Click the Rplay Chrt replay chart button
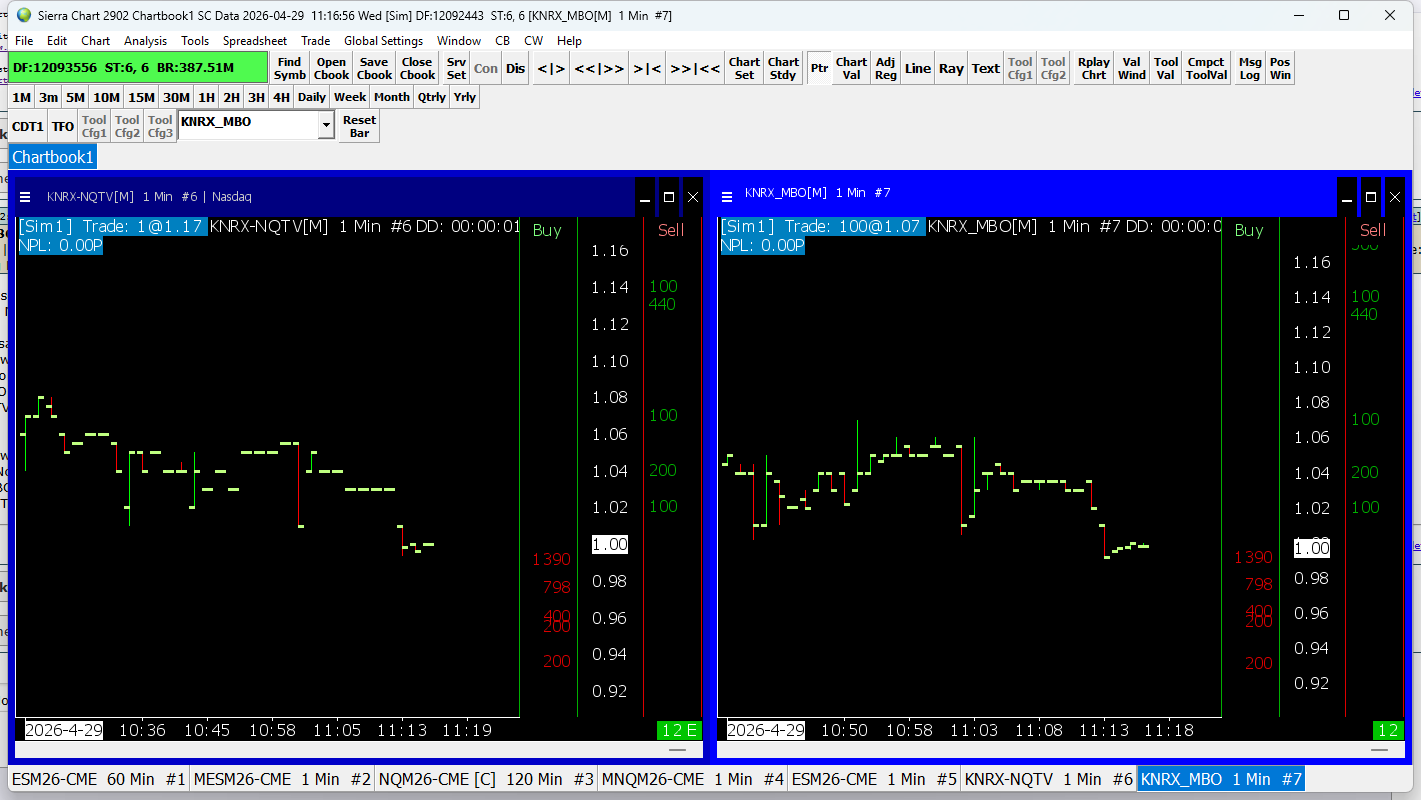The width and height of the screenshot is (1421, 800). point(1094,68)
